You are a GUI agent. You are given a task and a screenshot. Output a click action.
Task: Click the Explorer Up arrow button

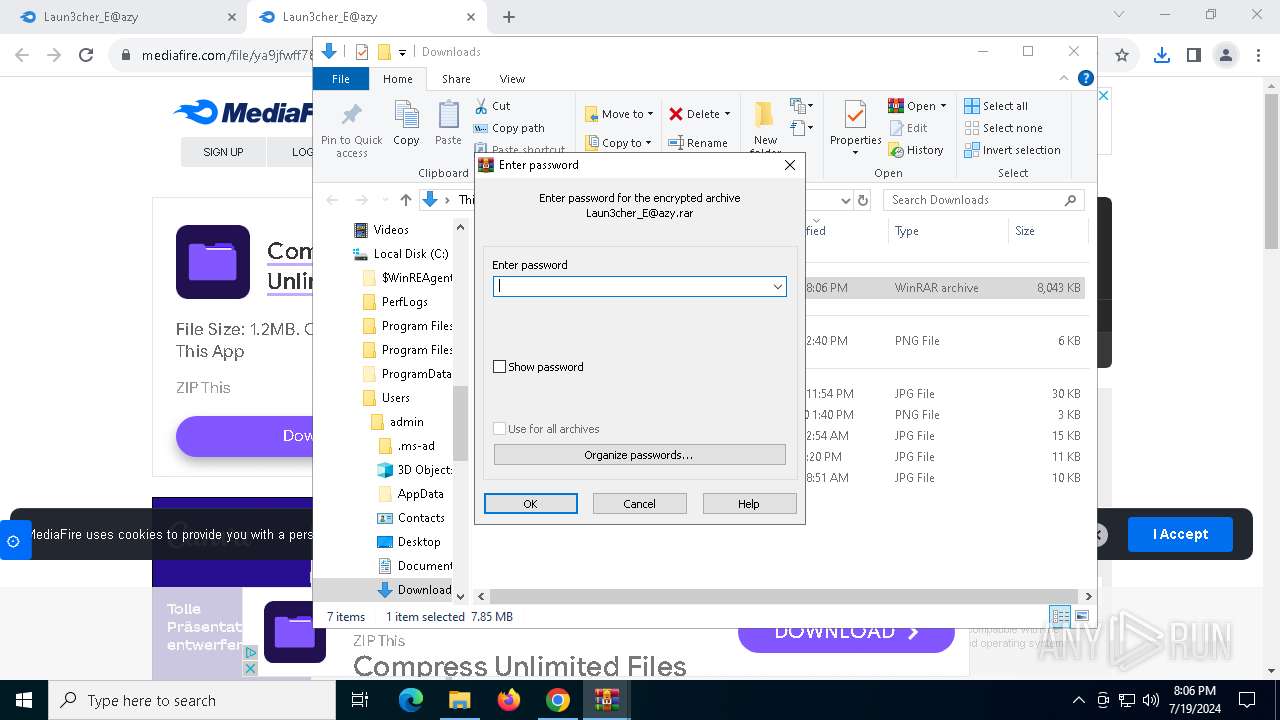[x=405, y=200]
